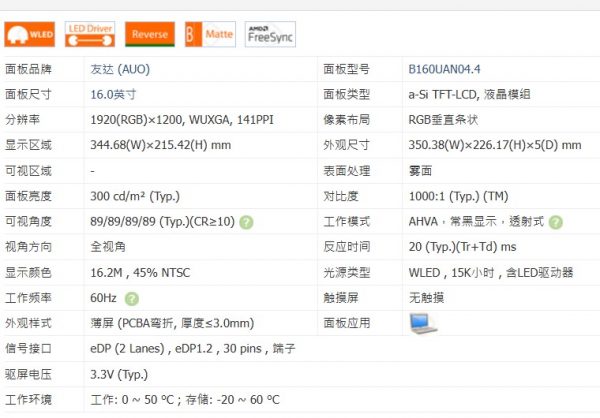Click green help icon beside 60Hz
600x418 pixels.
click(131, 298)
